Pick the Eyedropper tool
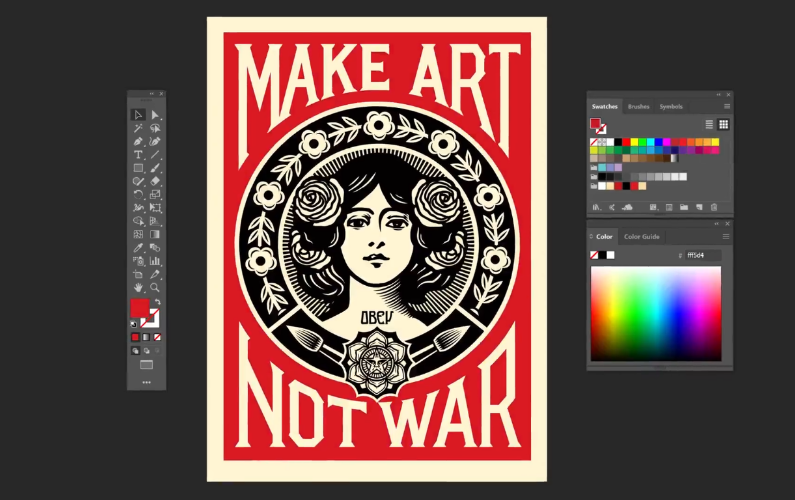 coord(138,247)
